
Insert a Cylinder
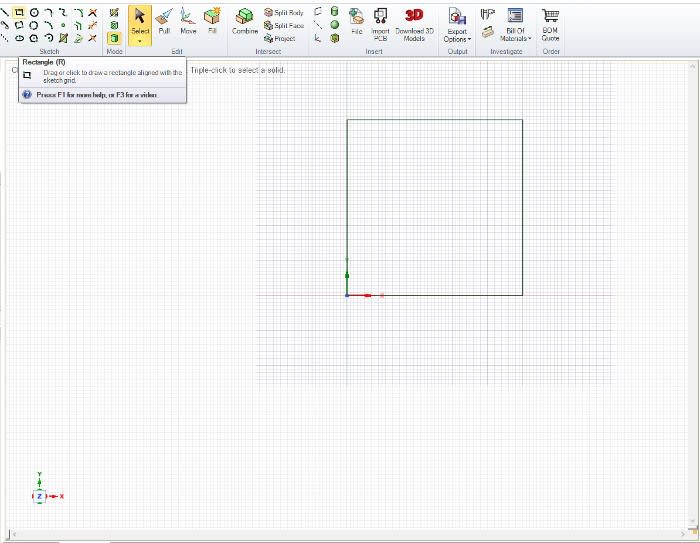pyautogui.click(x=334, y=12)
